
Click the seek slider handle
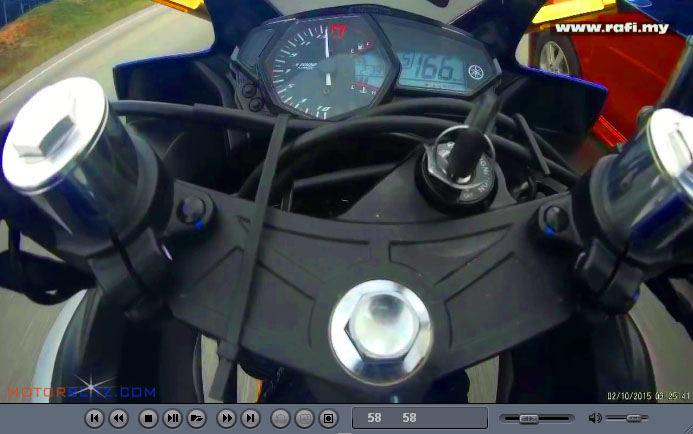point(529,418)
